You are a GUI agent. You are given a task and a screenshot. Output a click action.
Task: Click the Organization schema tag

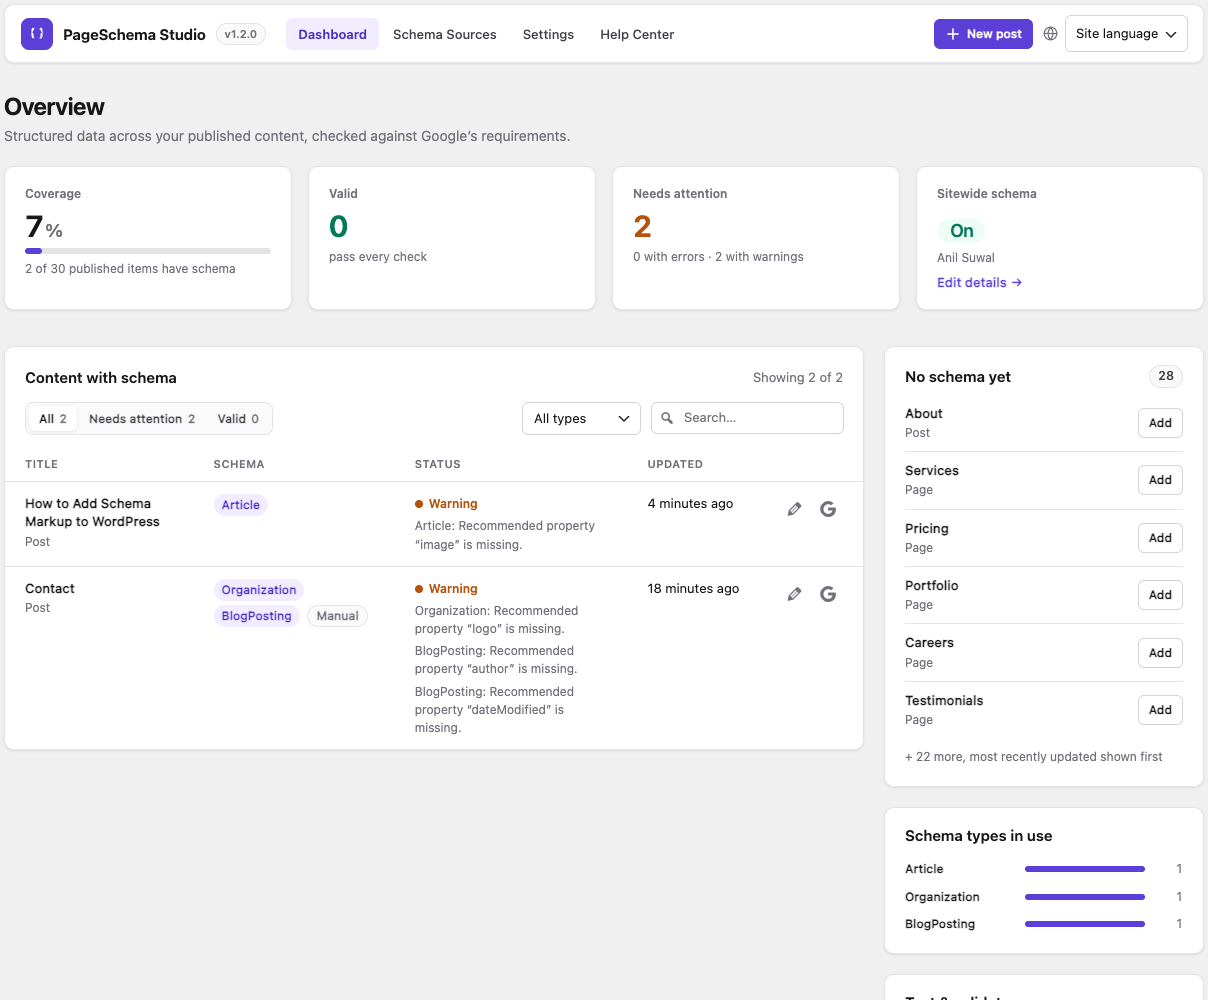click(x=259, y=590)
